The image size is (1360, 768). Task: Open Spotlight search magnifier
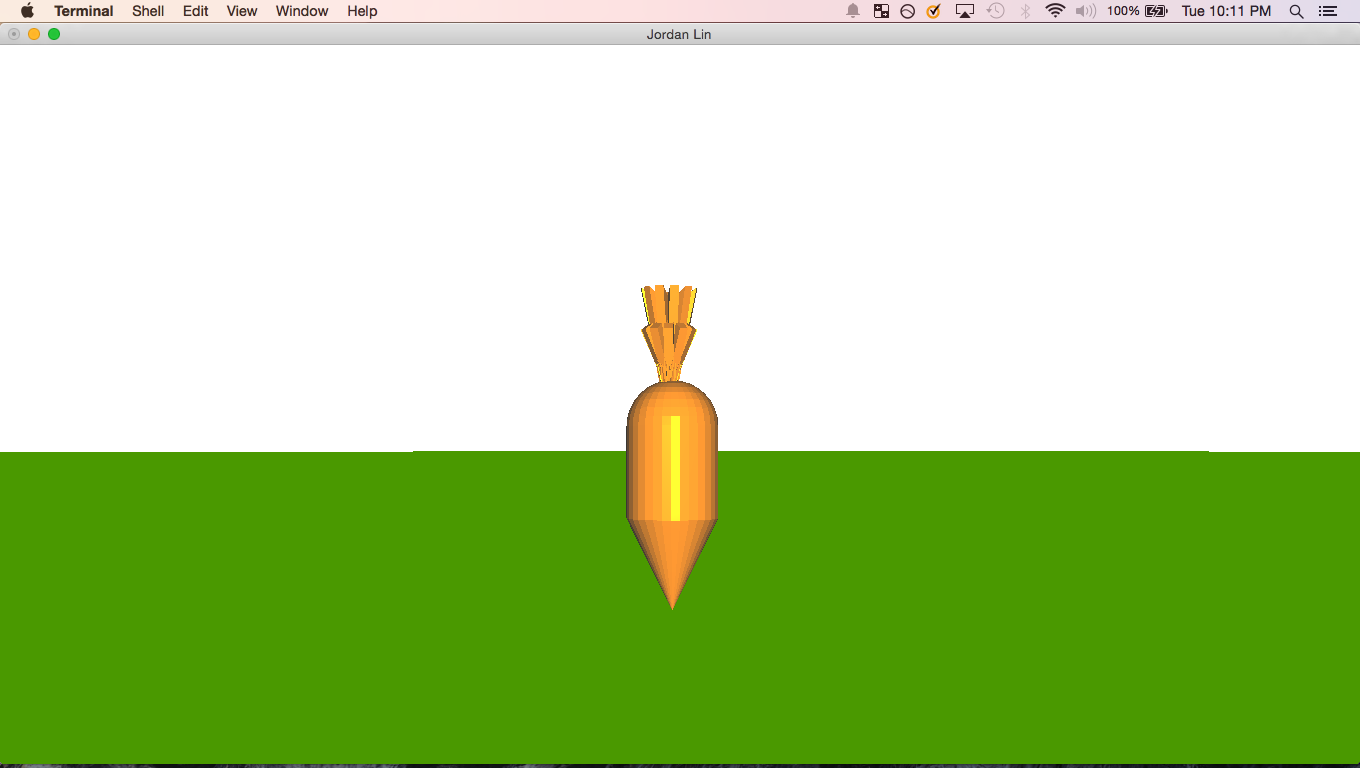1296,11
